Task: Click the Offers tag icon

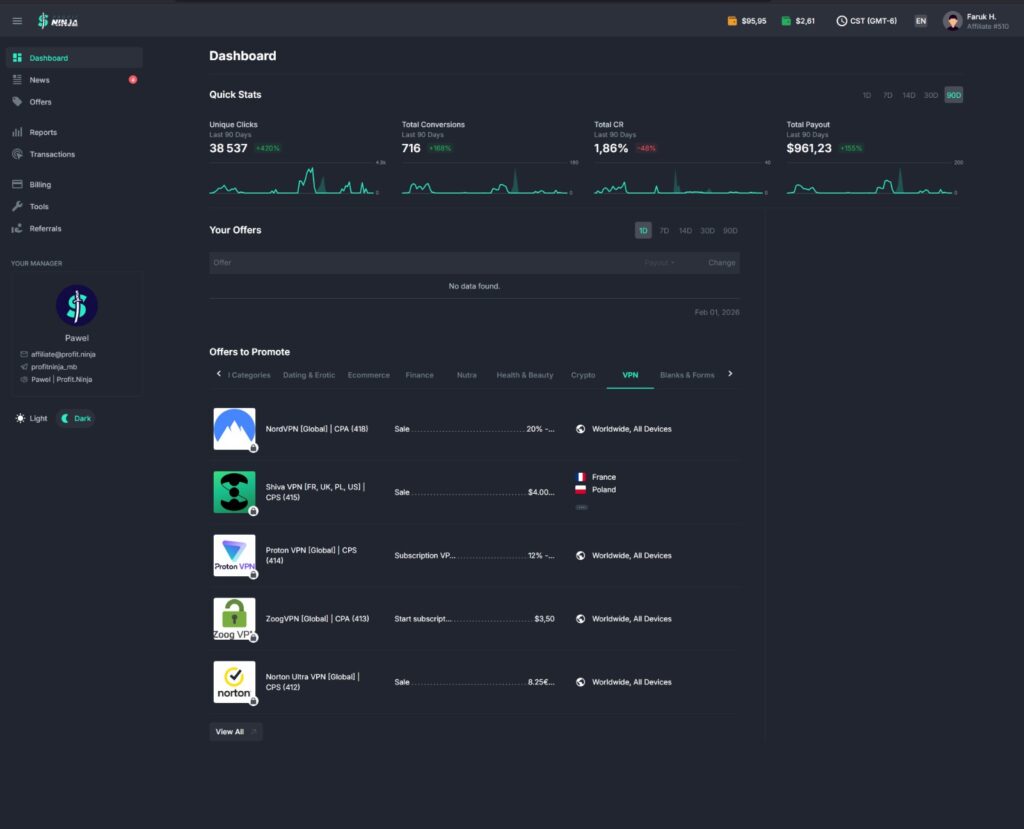Action: (x=17, y=102)
